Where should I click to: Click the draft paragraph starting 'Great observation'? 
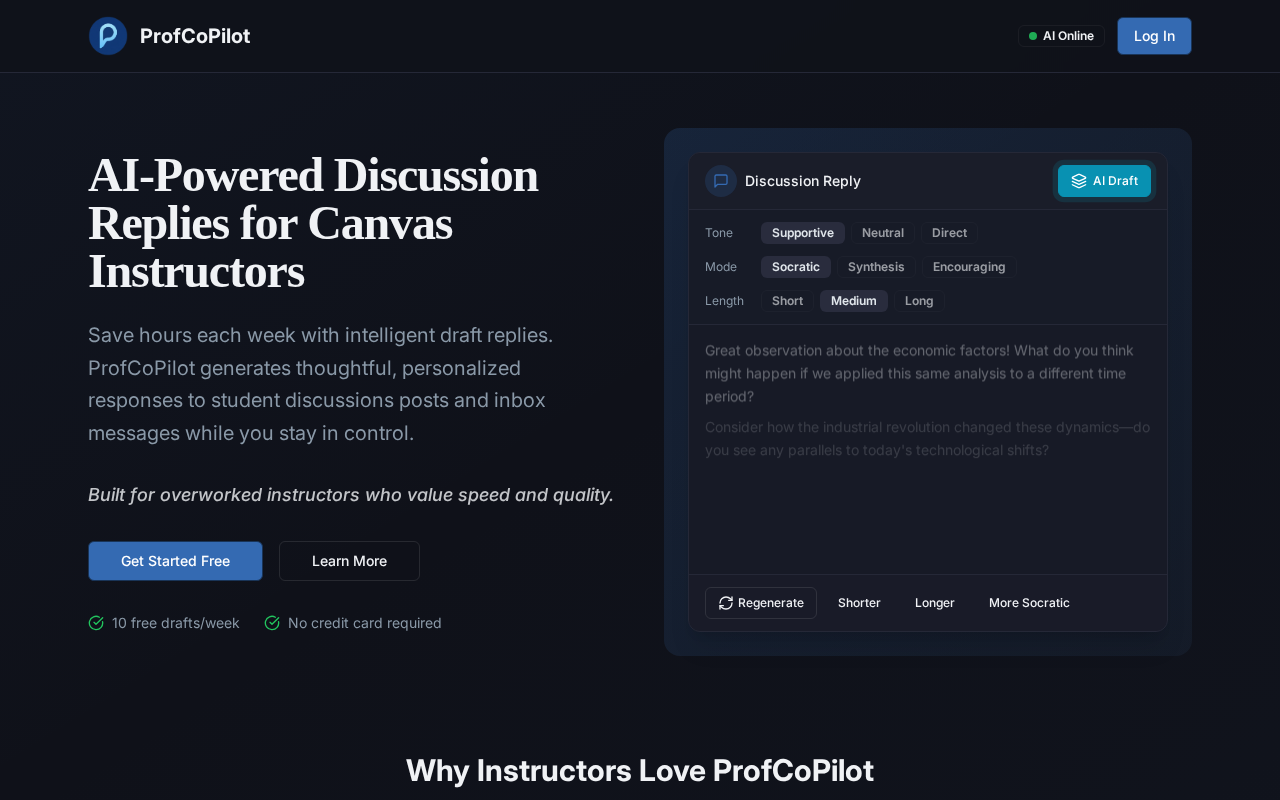tap(928, 373)
